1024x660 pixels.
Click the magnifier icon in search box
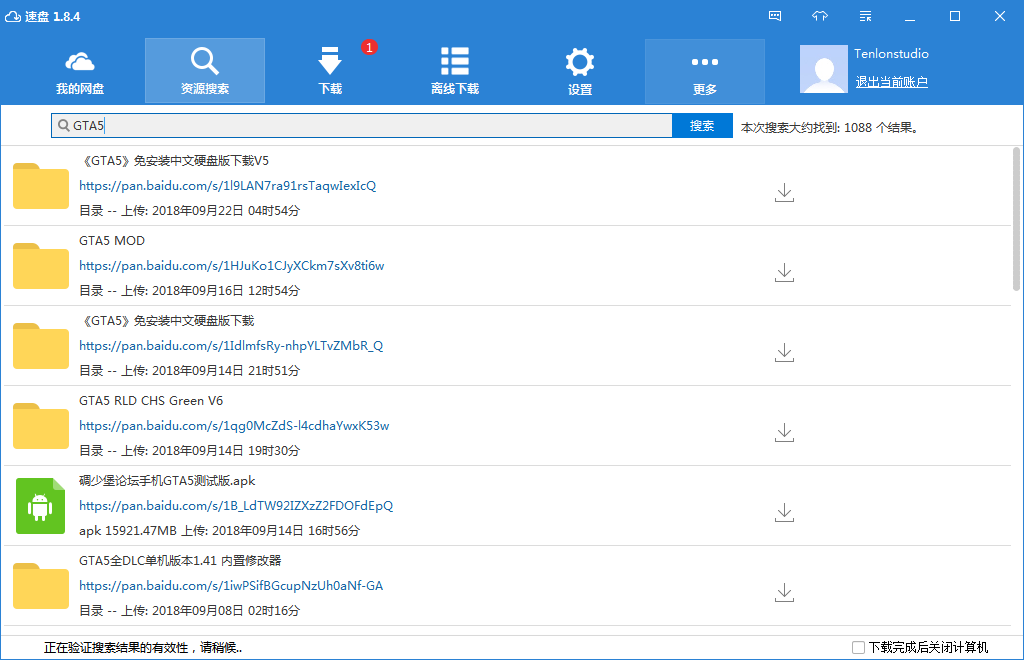[x=63, y=125]
